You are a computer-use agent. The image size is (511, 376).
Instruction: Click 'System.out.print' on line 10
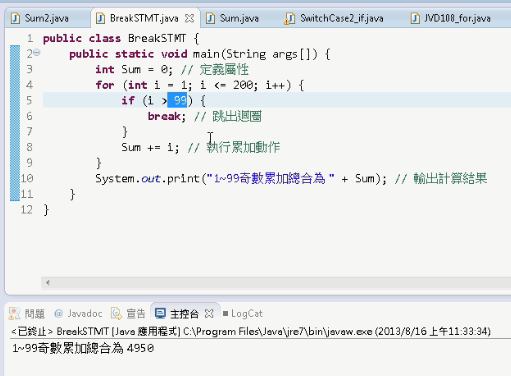tap(147, 179)
